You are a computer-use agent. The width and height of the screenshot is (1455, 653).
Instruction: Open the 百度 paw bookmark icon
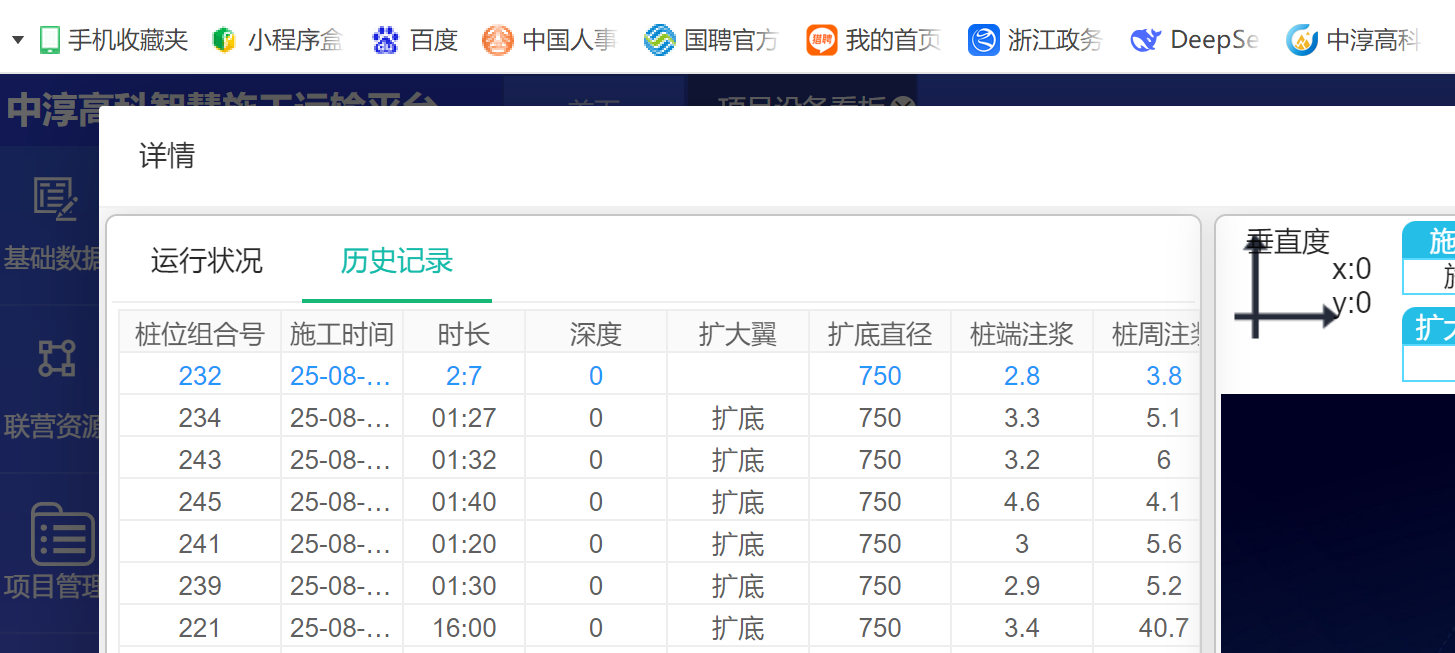385,40
